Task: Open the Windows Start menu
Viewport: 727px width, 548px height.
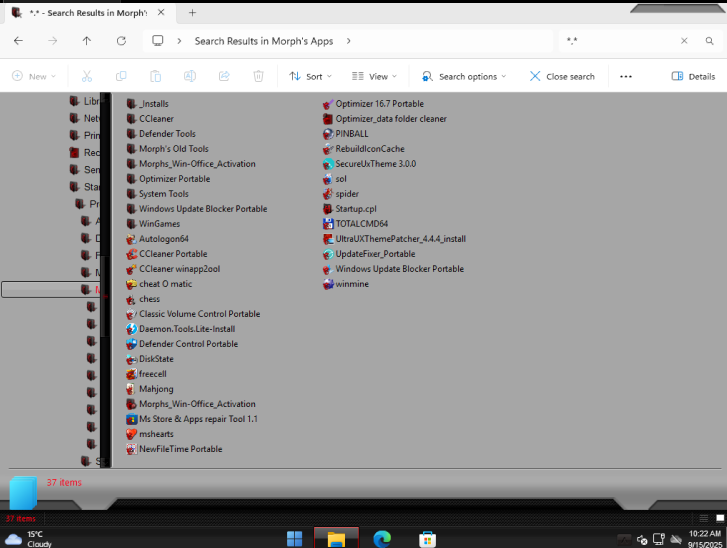Action: point(294,539)
